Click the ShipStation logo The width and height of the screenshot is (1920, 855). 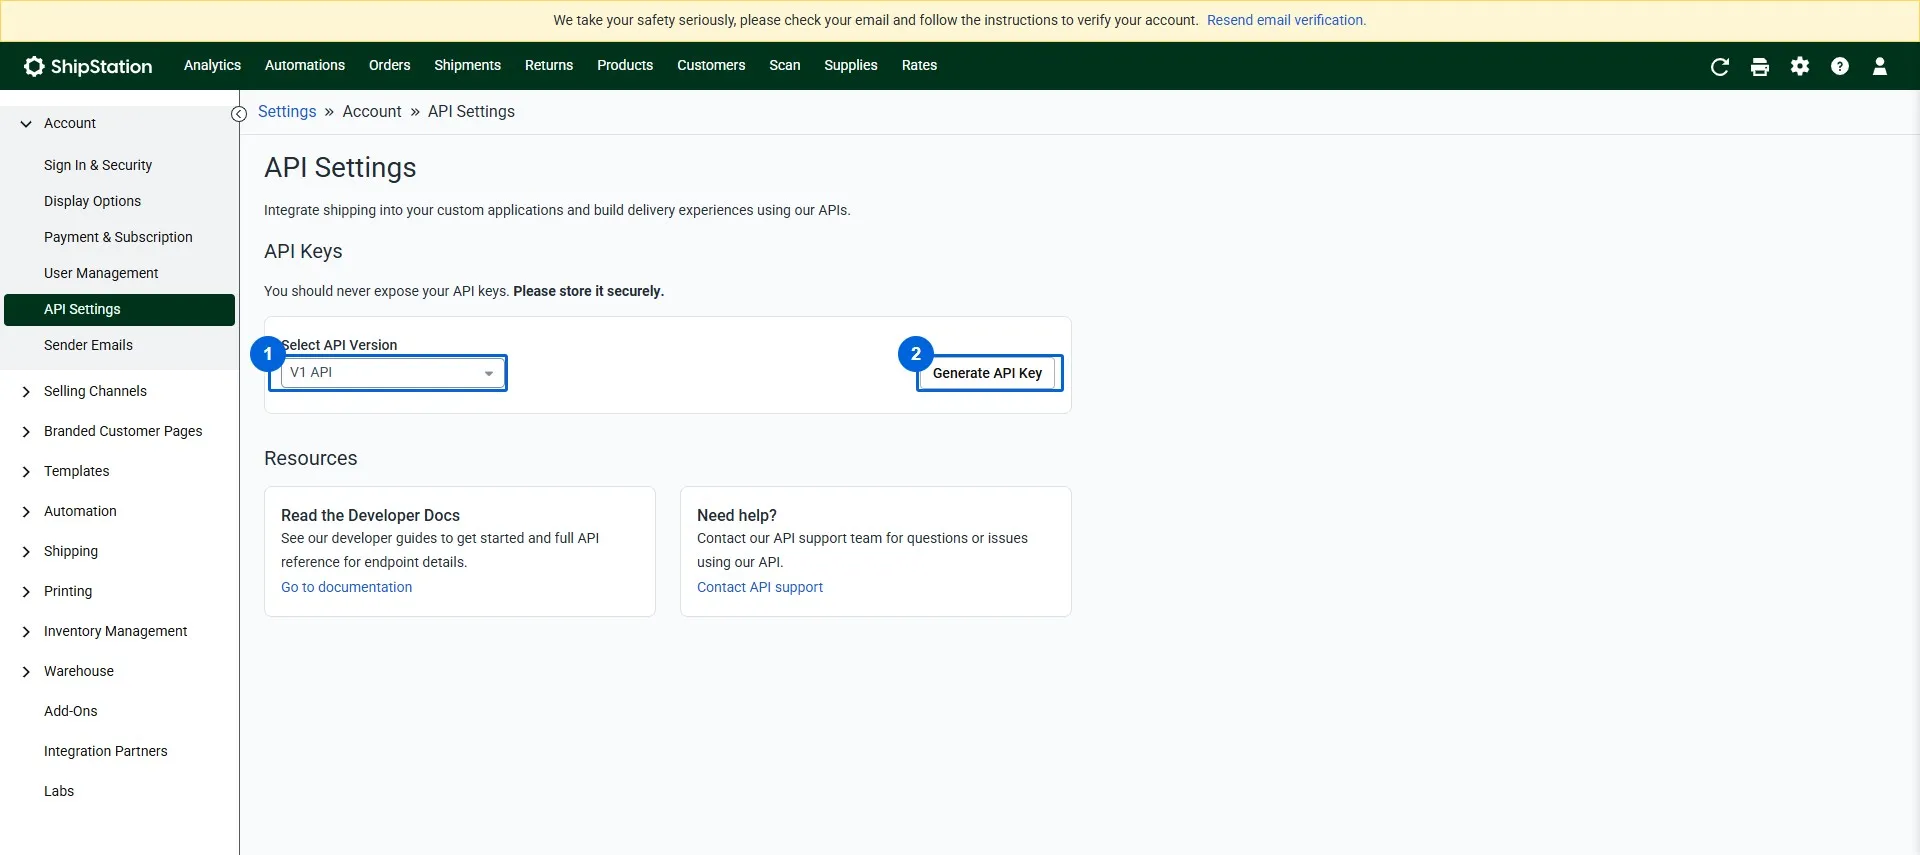tap(88, 66)
